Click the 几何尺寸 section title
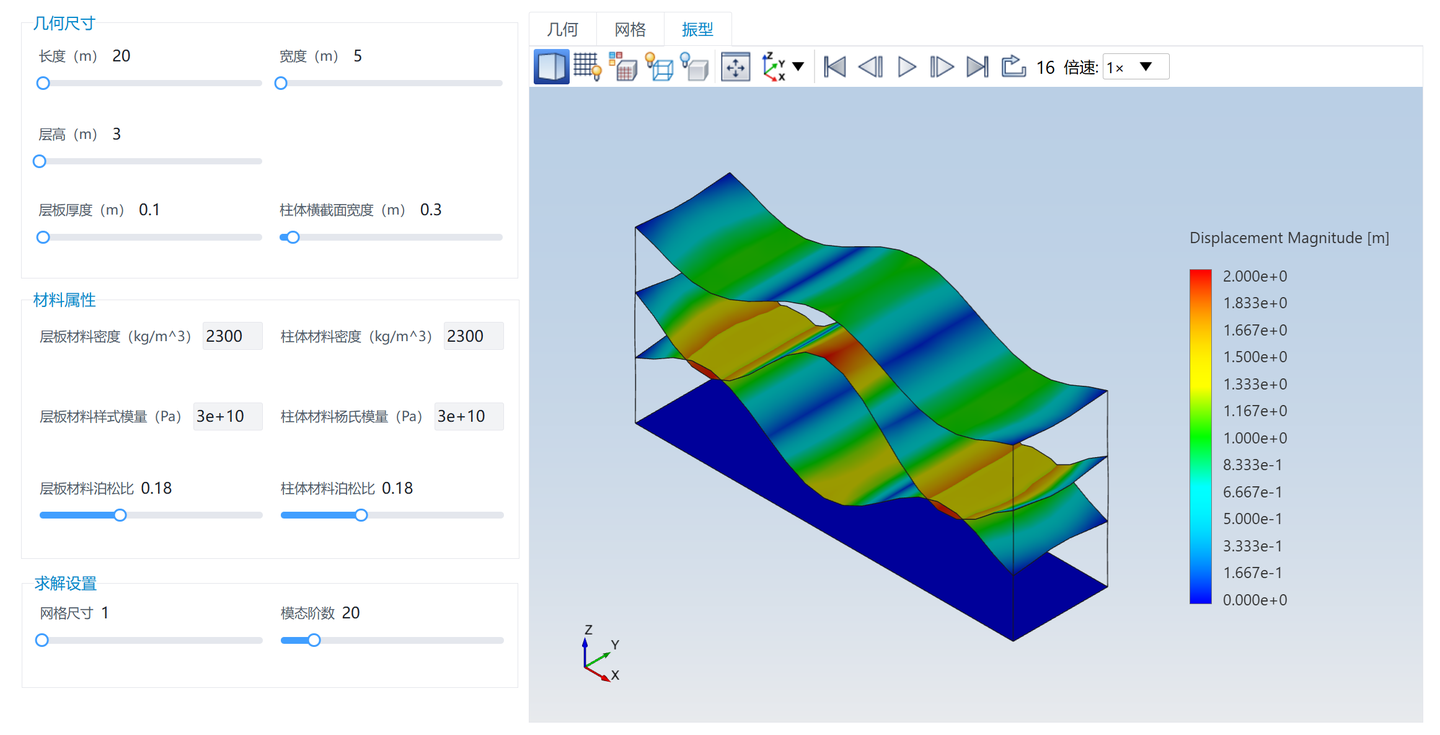The image size is (1440, 735). tap(65, 23)
